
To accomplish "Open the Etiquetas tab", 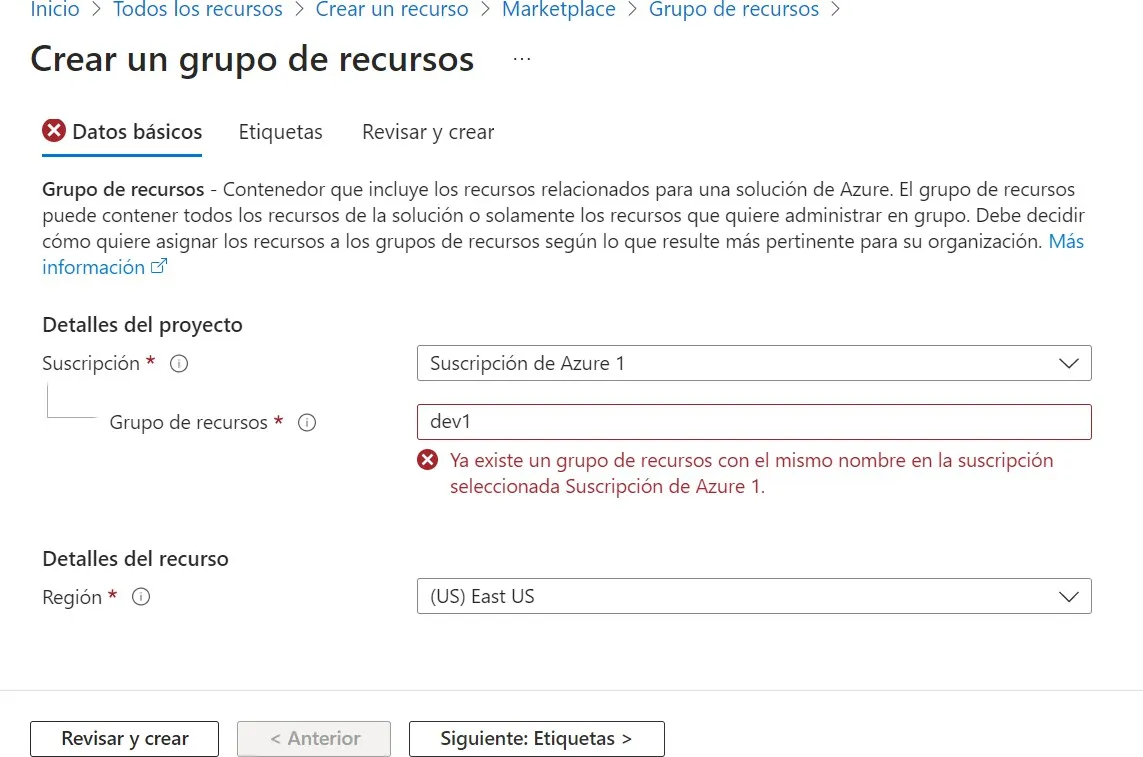I will 280,132.
